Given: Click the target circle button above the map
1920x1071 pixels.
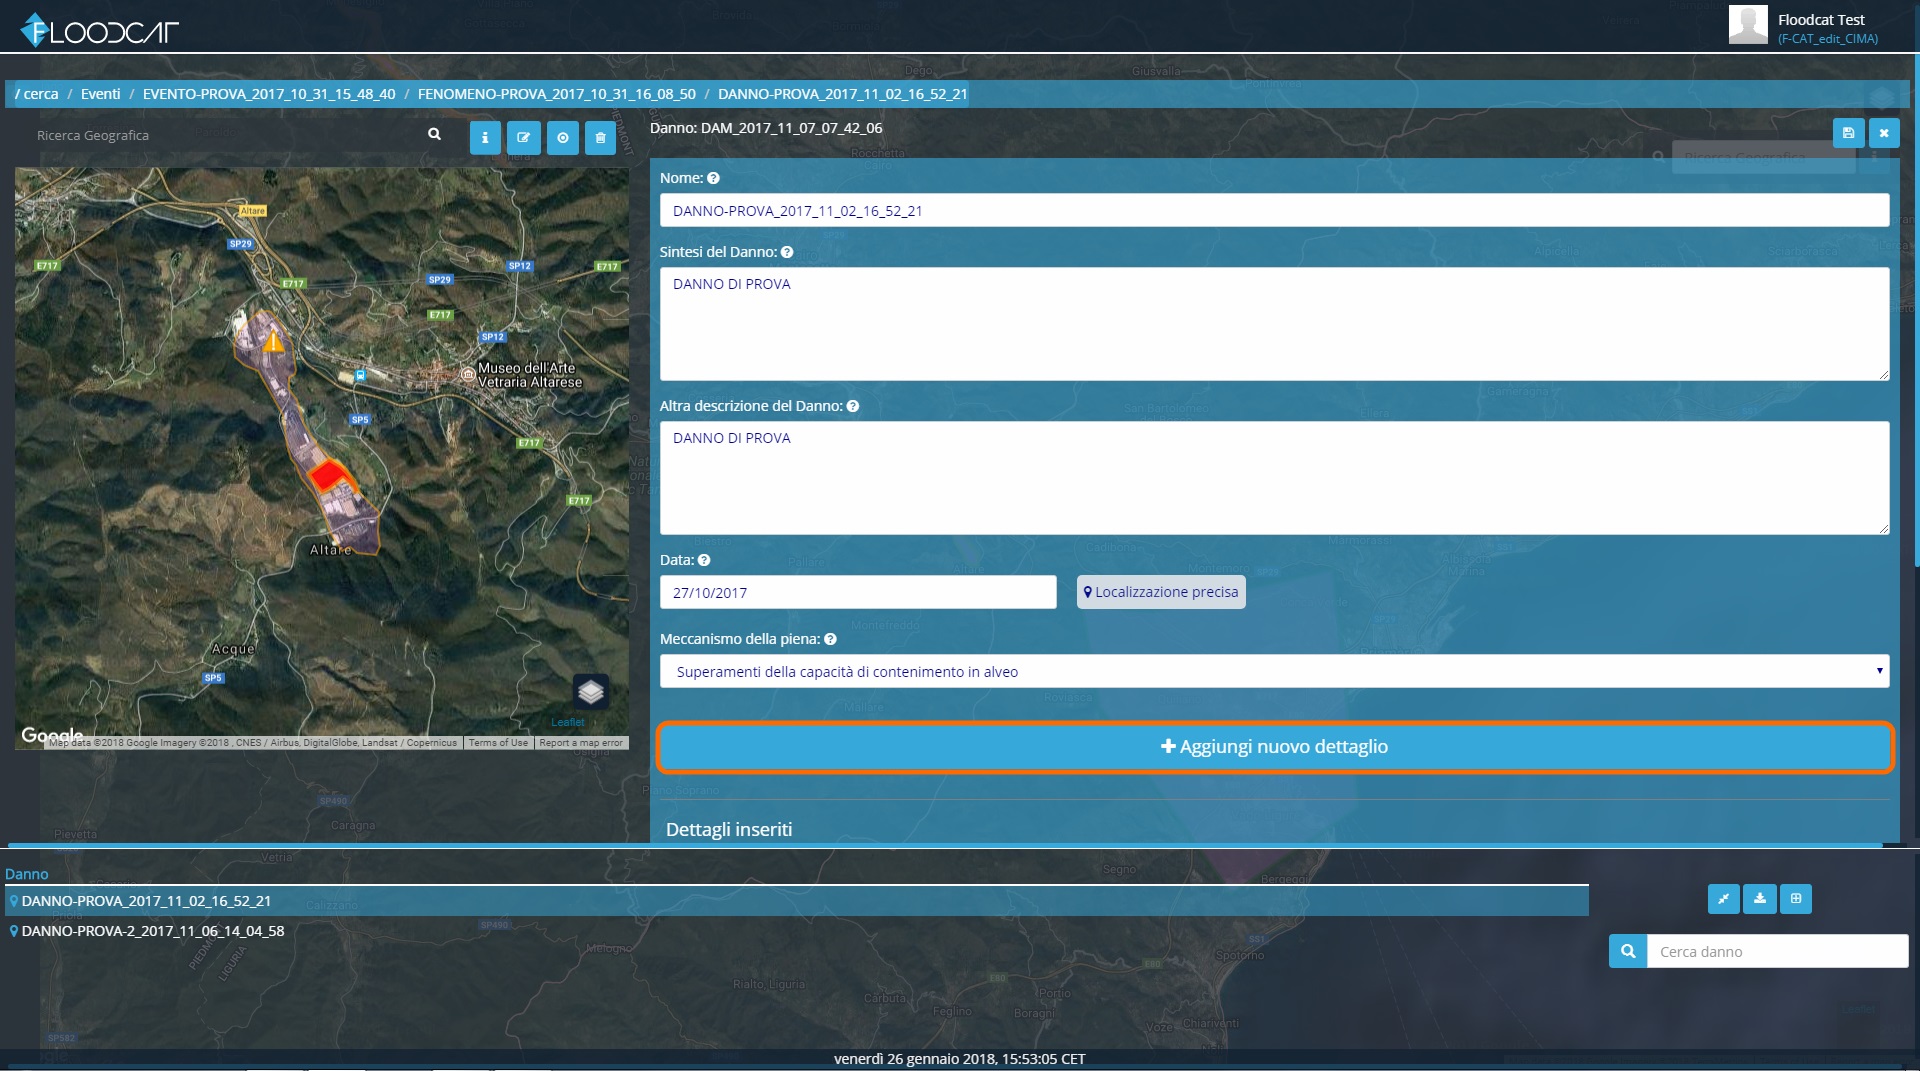Looking at the screenshot, I should (x=563, y=138).
